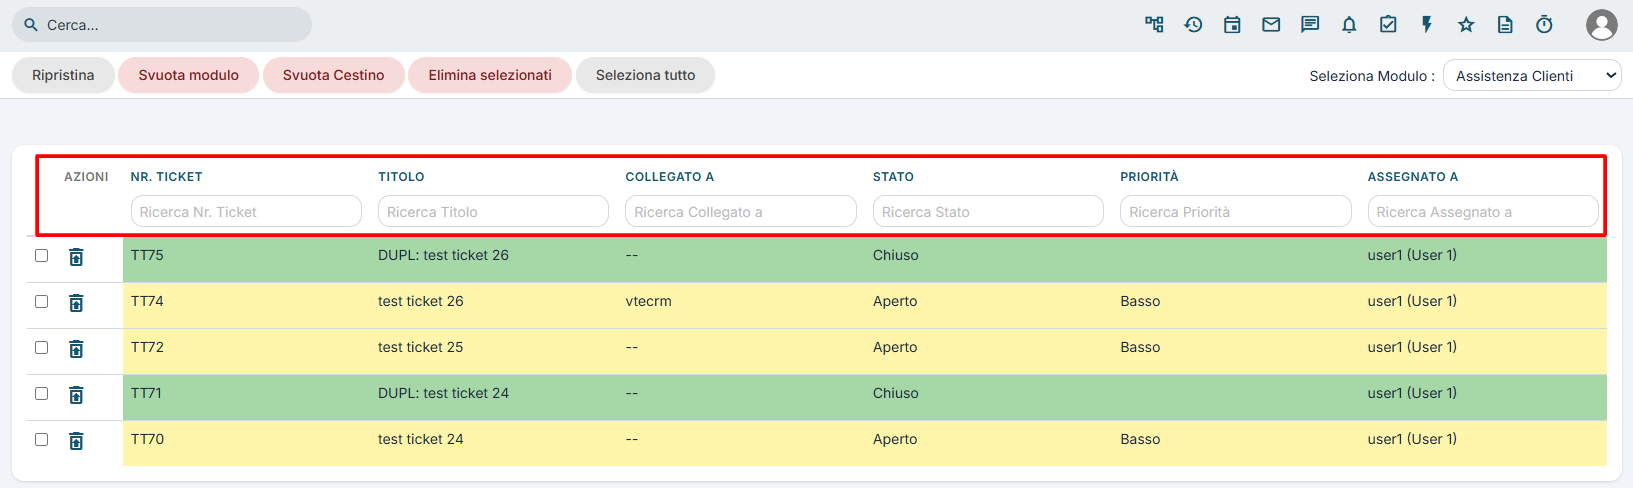The height and width of the screenshot is (488, 1633).
Task: Open the favorites star icon
Action: (1466, 25)
